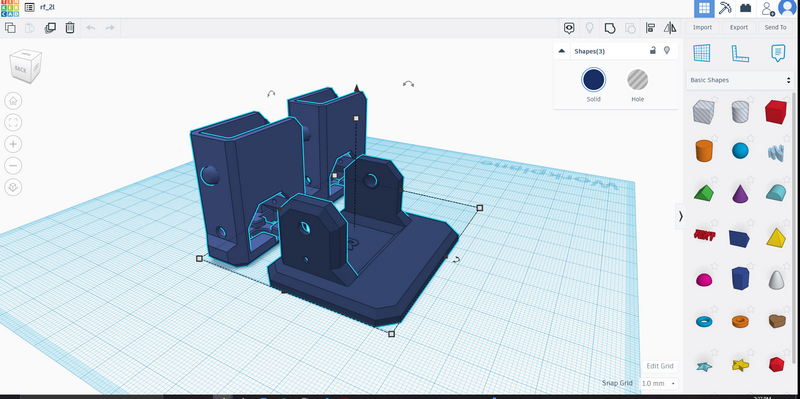Click the Export button
The height and width of the screenshot is (399, 800).
click(x=738, y=28)
